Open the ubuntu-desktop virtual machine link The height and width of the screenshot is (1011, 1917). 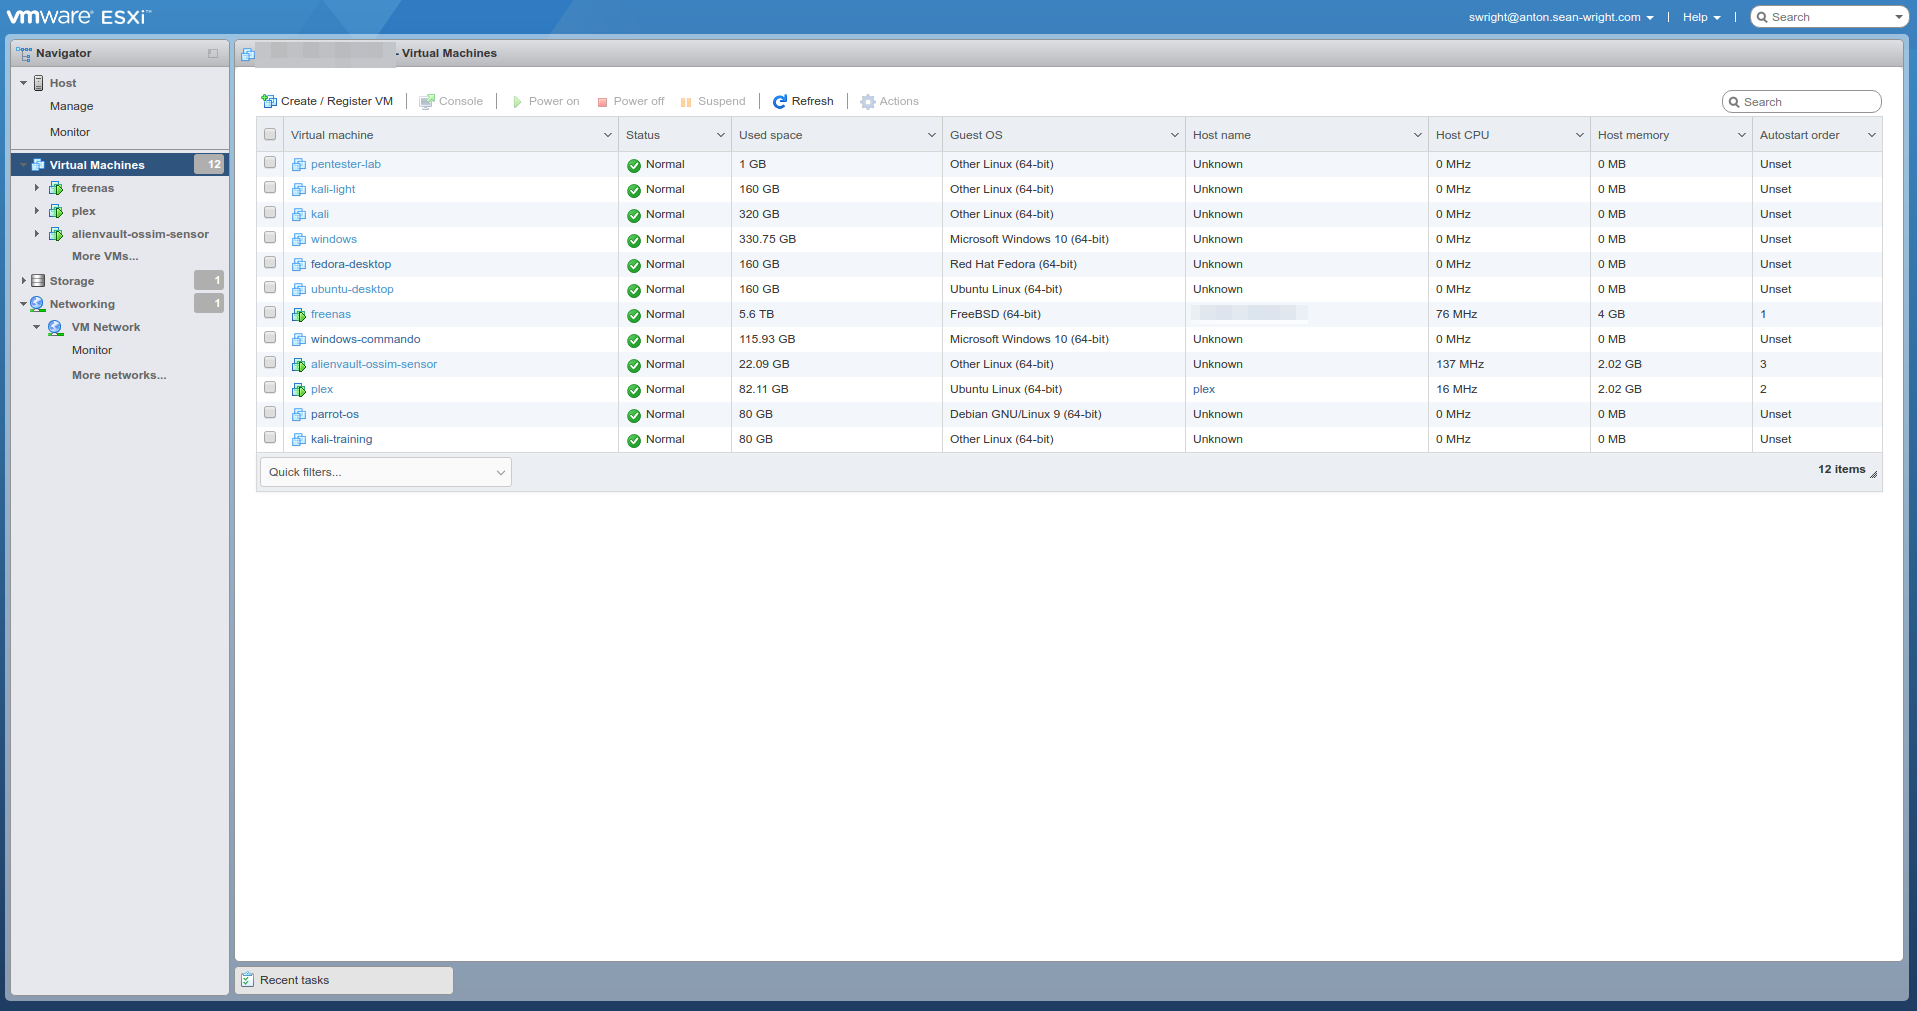[x=352, y=289]
